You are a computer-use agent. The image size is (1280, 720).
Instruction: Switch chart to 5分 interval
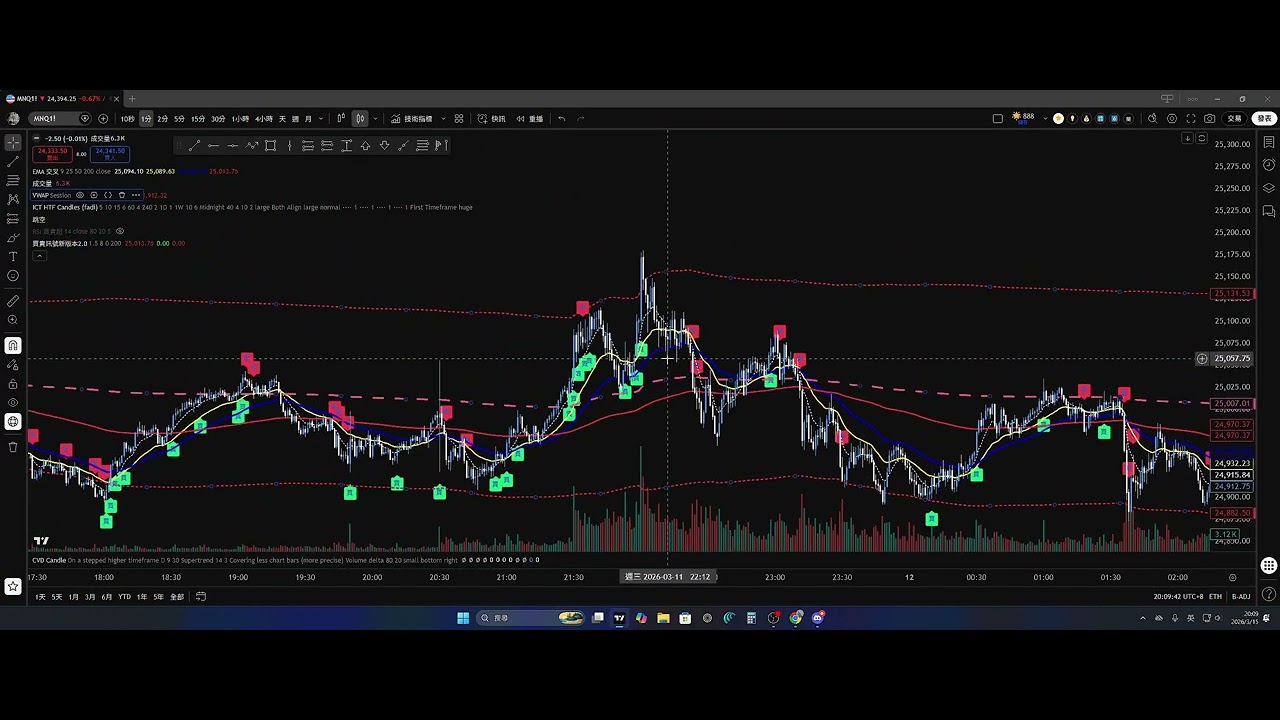[180, 119]
